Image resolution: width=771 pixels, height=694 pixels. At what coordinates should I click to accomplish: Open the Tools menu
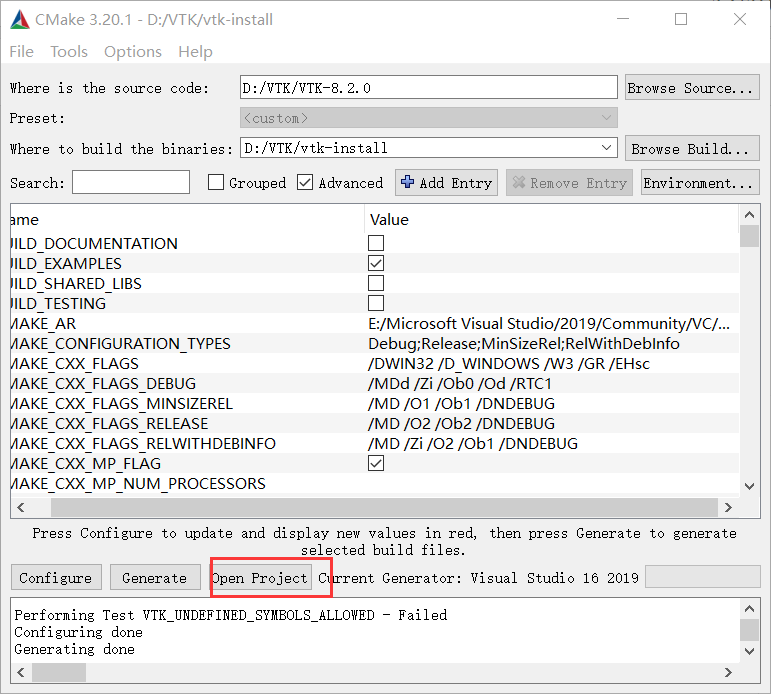69,52
